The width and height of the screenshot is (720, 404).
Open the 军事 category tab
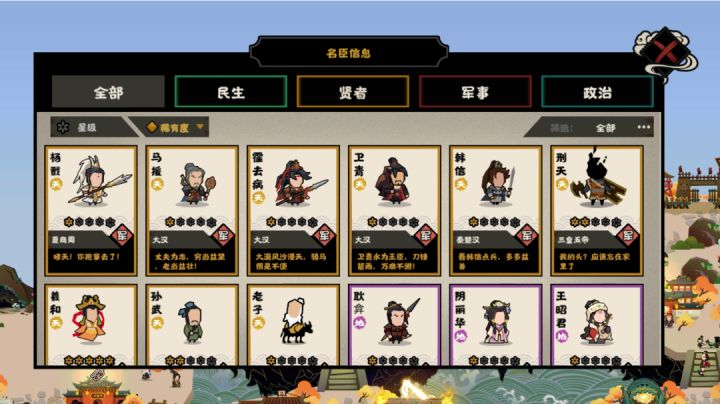(x=475, y=92)
